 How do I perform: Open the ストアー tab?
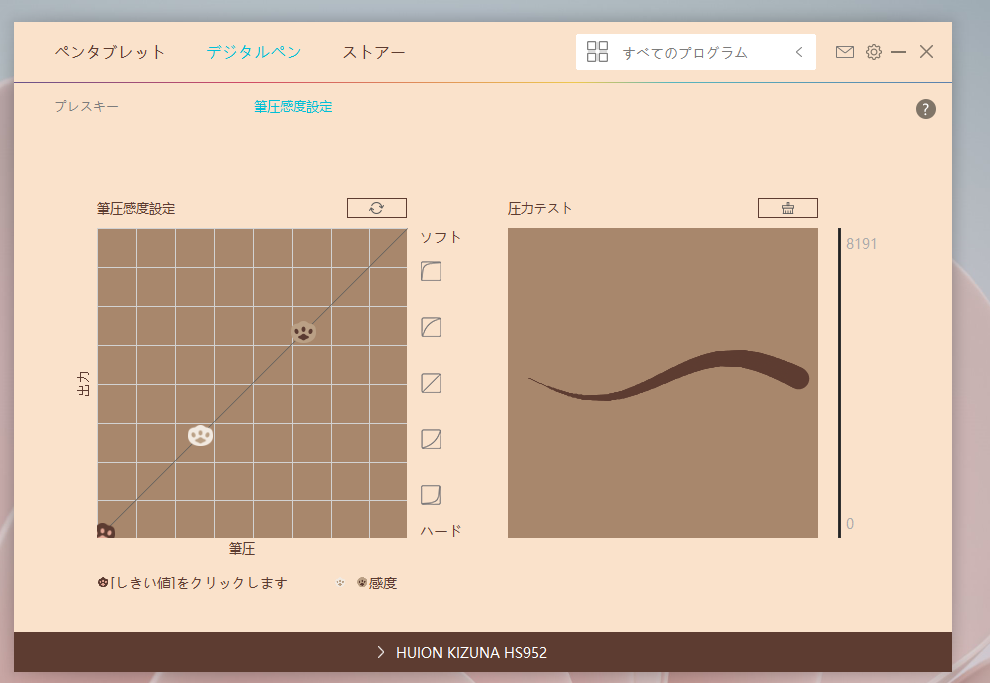(374, 52)
